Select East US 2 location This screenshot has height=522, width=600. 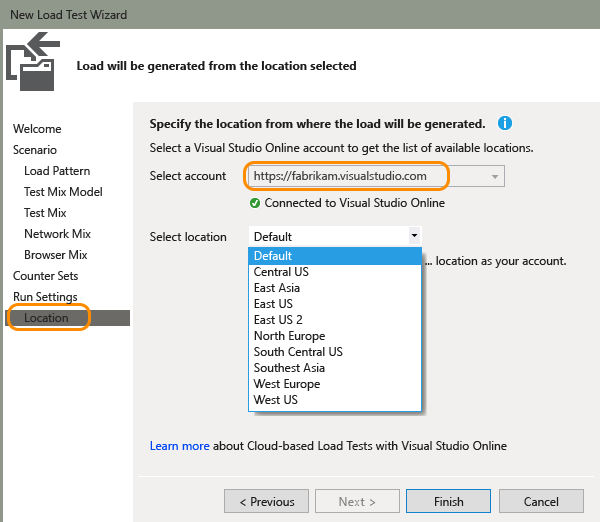(x=335, y=320)
